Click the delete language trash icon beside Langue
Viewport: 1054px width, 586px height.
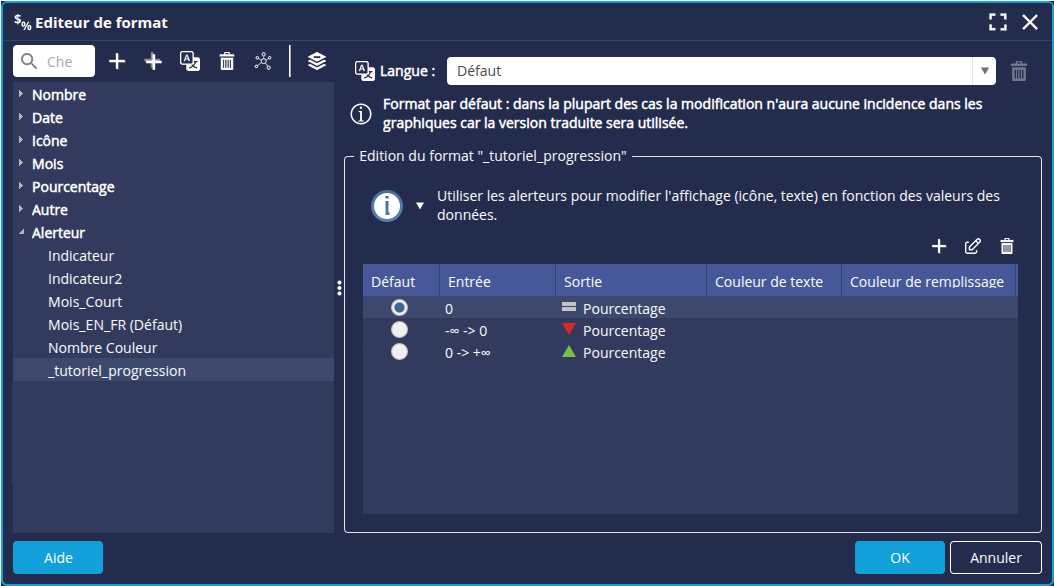1019,71
